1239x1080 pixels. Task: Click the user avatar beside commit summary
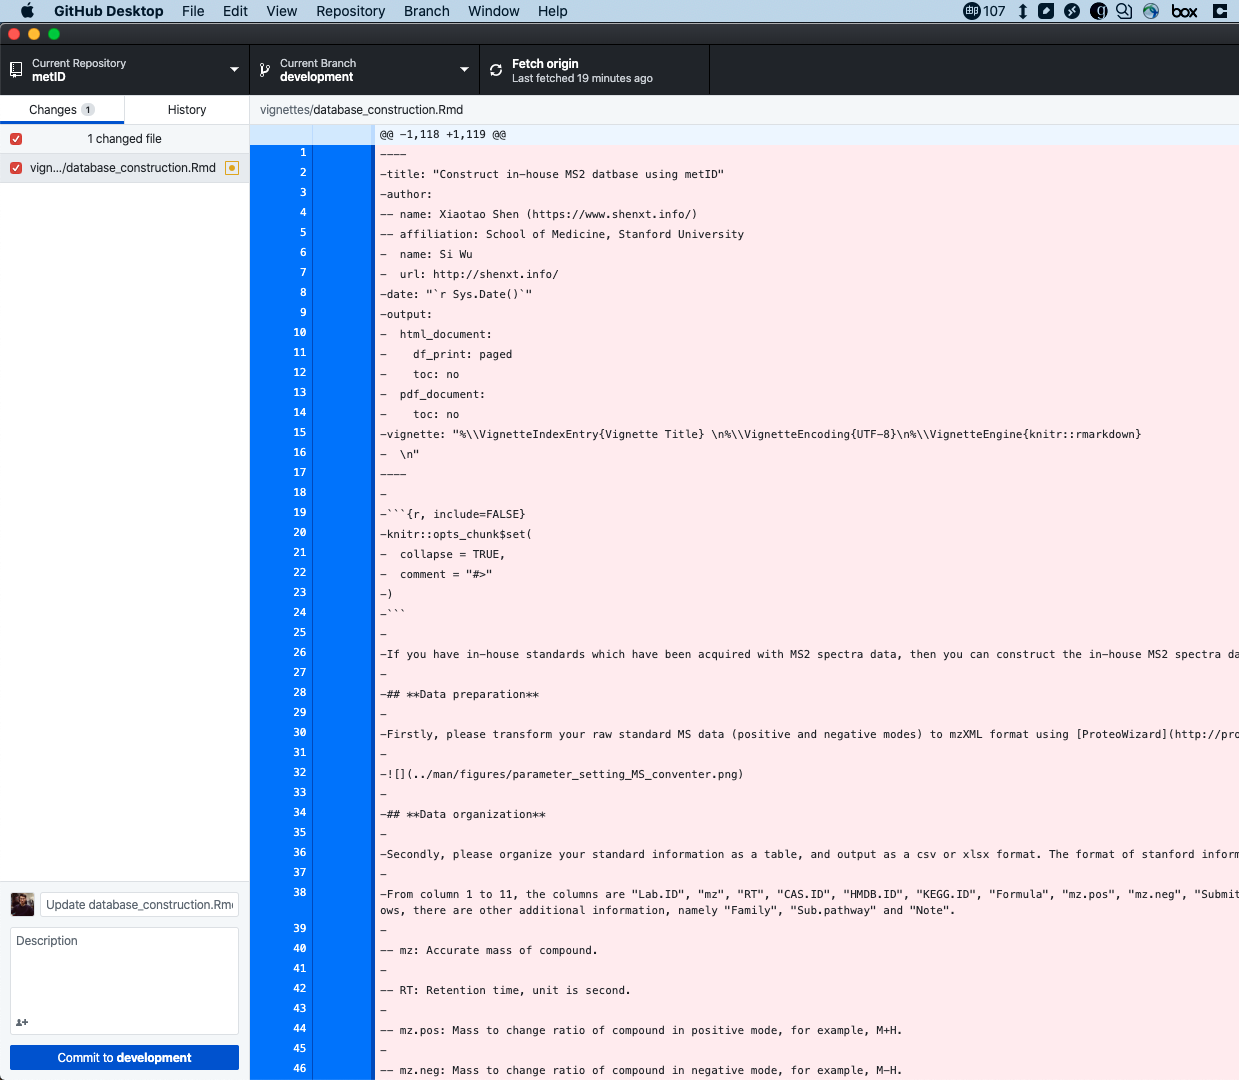pyautogui.click(x=22, y=905)
